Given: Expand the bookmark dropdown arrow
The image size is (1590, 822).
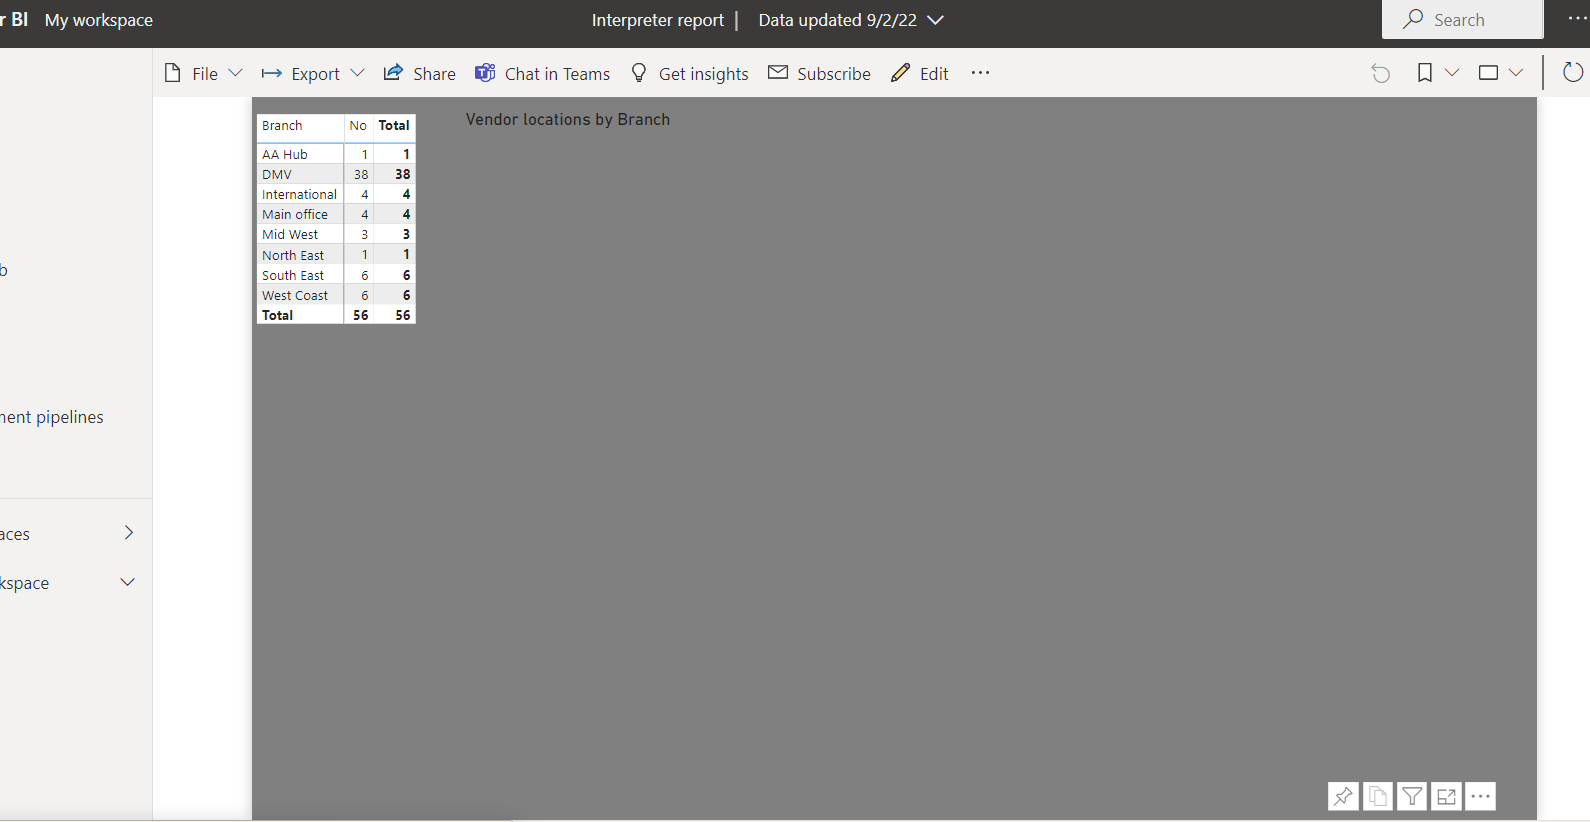Looking at the screenshot, I should (x=1452, y=73).
